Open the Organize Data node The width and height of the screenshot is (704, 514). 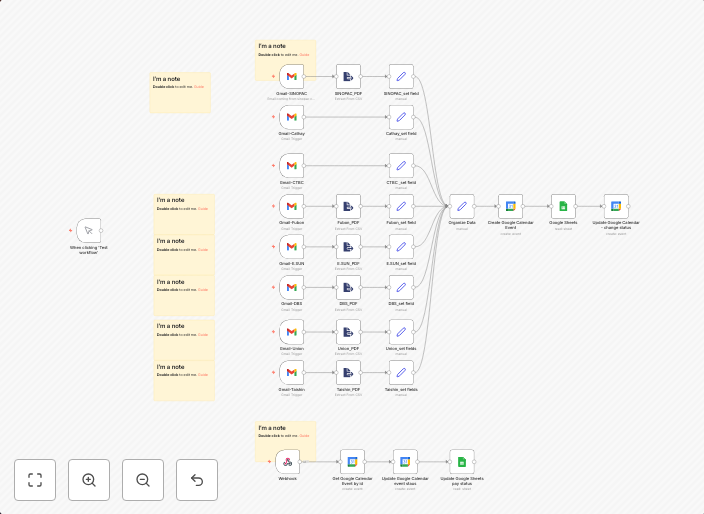461,206
